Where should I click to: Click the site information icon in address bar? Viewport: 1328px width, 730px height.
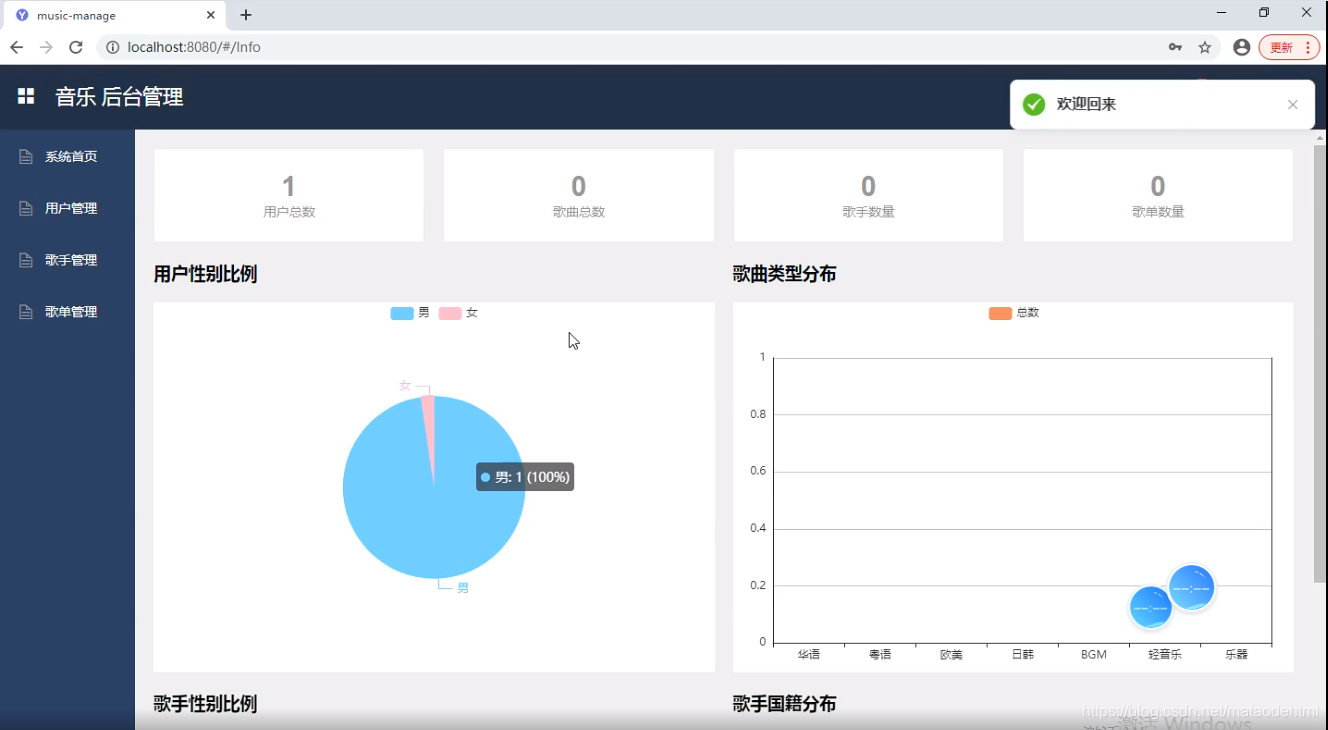pyautogui.click(x=112, y=47)
